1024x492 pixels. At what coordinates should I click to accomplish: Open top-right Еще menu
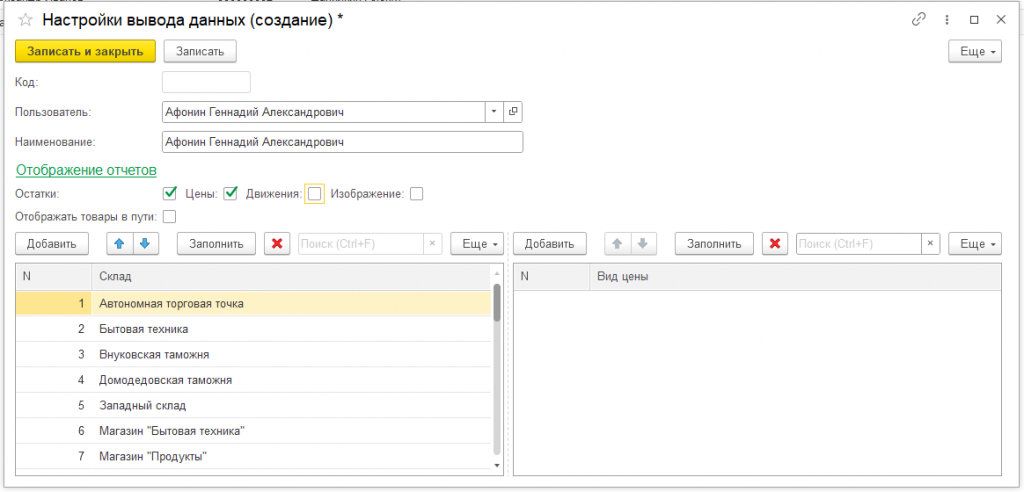coord(975,52)
